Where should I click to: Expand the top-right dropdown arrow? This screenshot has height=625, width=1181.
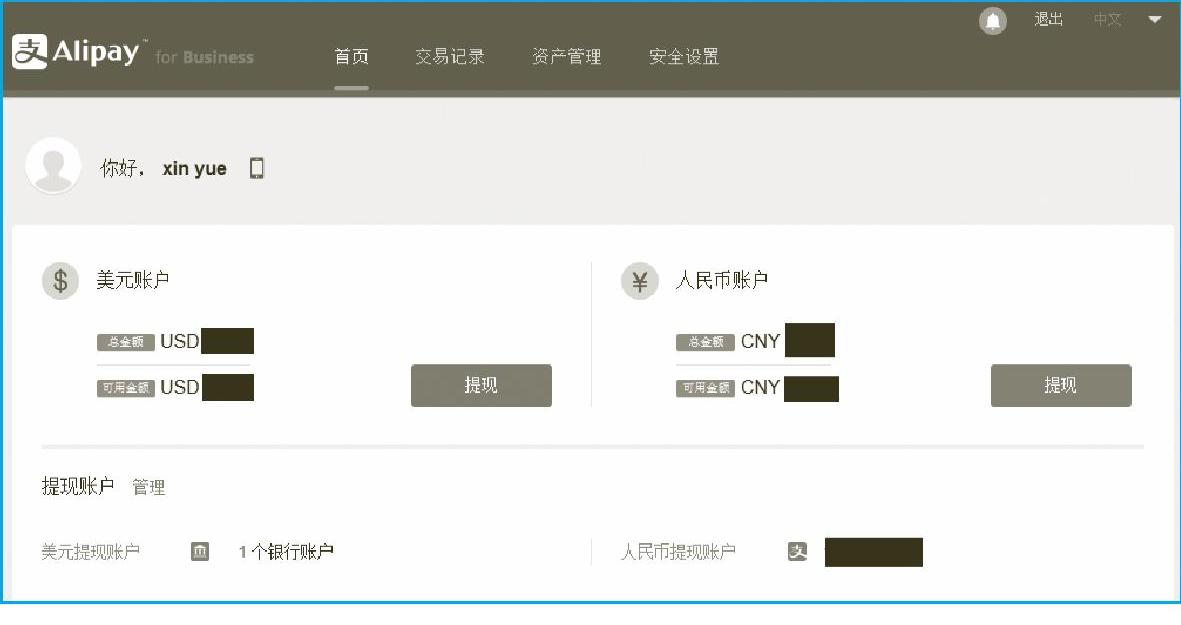[1154, 20]
